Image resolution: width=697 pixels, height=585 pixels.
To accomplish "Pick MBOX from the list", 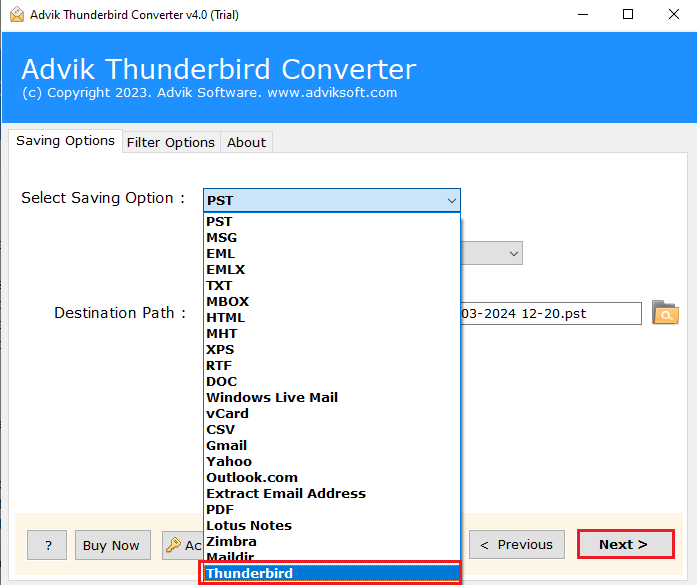I will (x=332, y=301).
